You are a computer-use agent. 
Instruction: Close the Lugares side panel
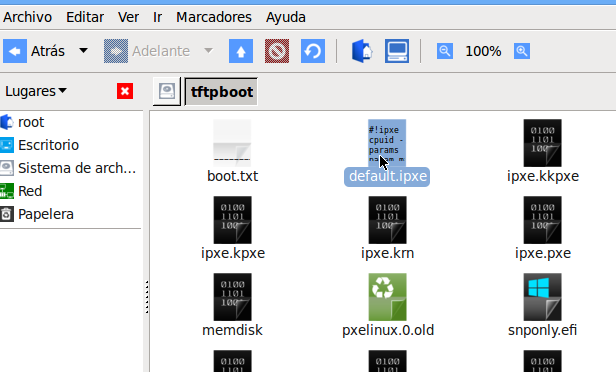pyautogui.click(x=125, y=91)
